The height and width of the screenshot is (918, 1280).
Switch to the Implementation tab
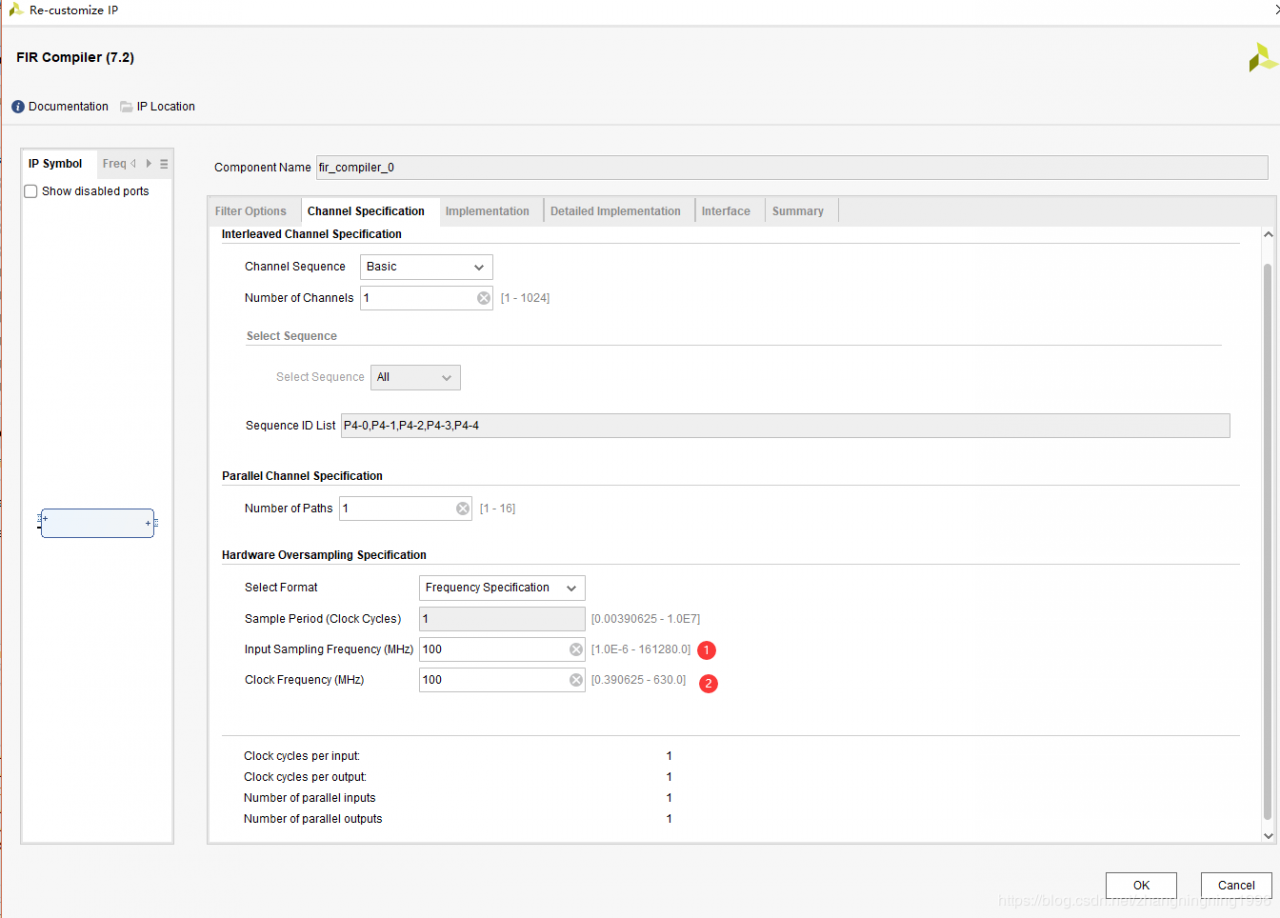[x=488, y=211]
